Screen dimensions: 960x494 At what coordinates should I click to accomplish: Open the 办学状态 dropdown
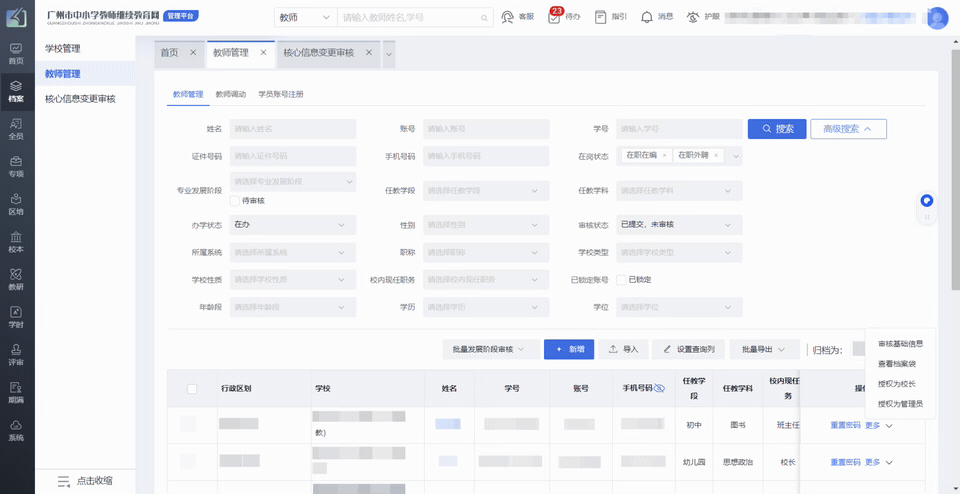293,225
